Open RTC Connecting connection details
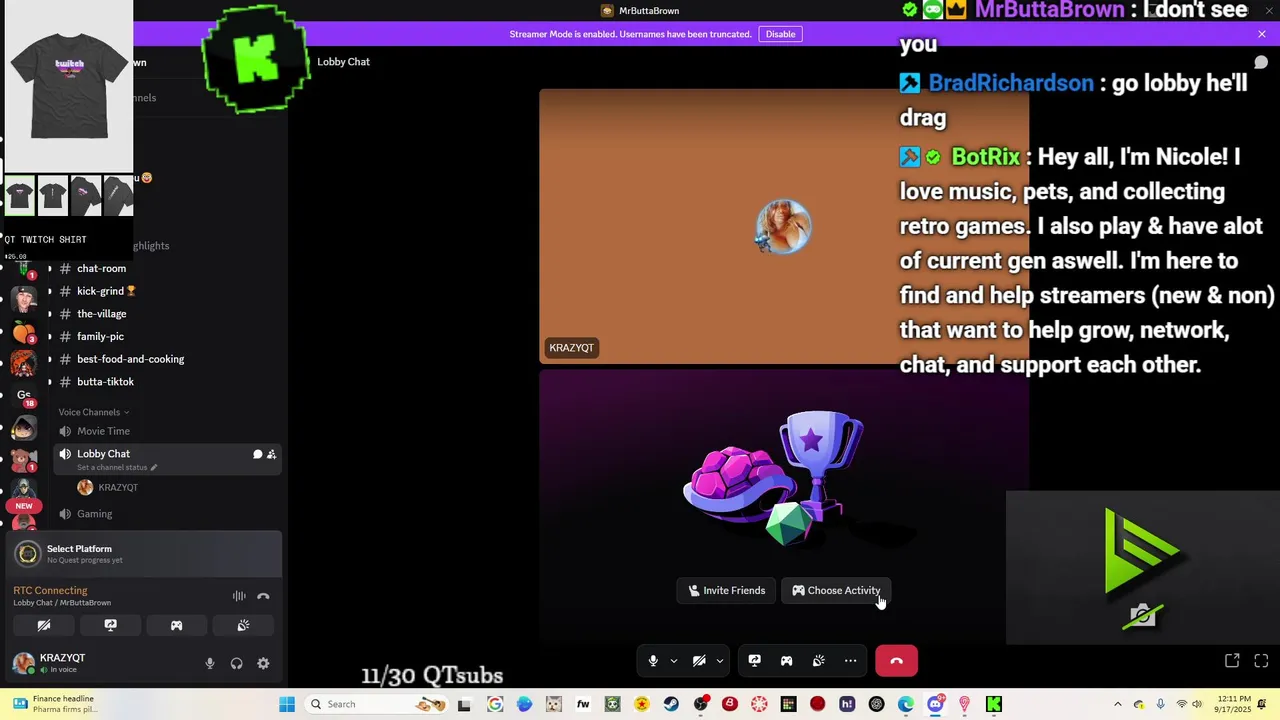This screenshot has height=720, width=1280. click(x=50, y=590)
